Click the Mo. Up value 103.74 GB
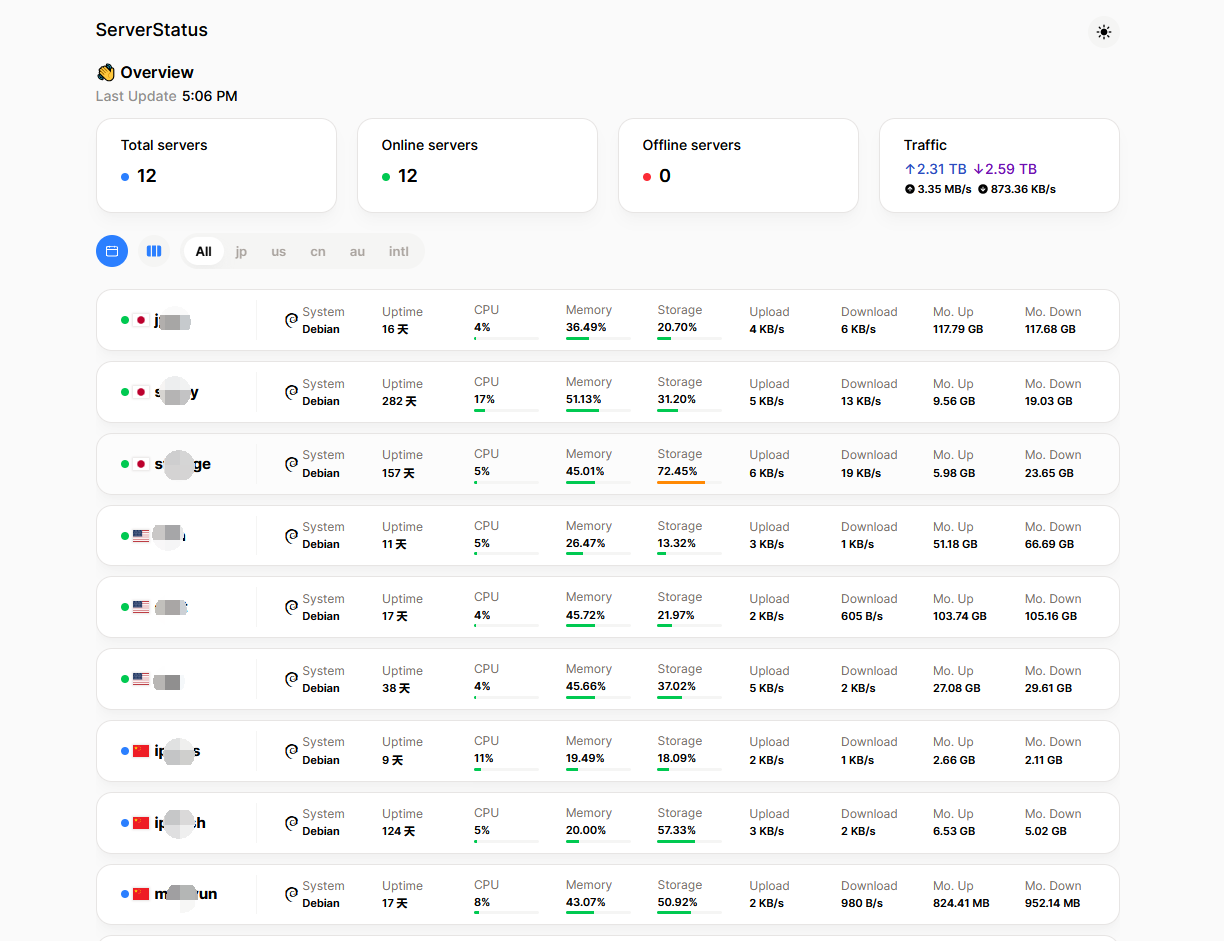 [x=960, y=616]
